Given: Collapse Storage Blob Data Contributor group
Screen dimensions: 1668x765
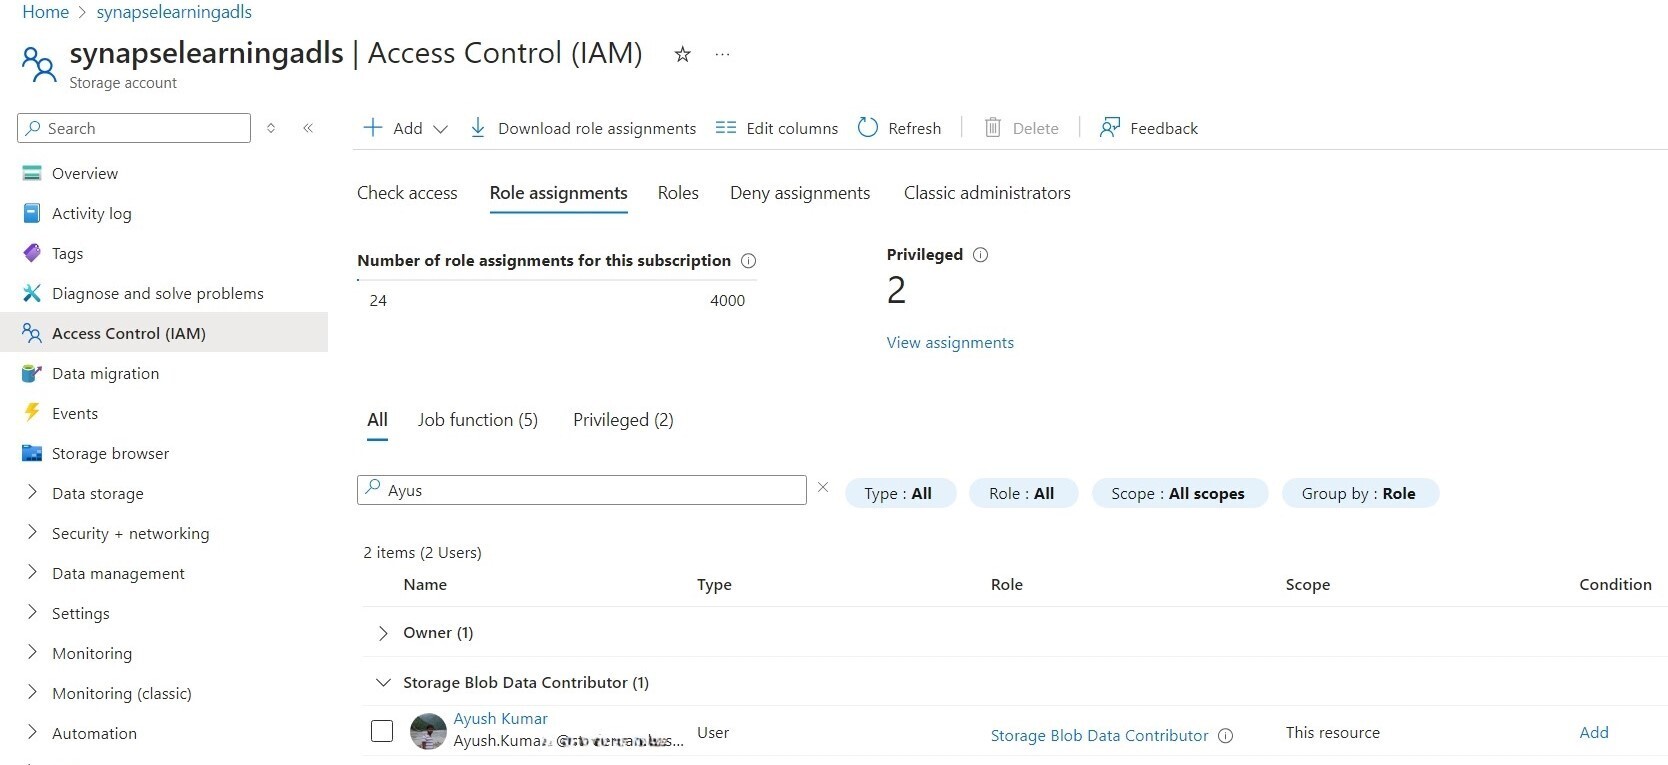Looking at the screenshot, I should pyautogui.click(x=383, y=683).
